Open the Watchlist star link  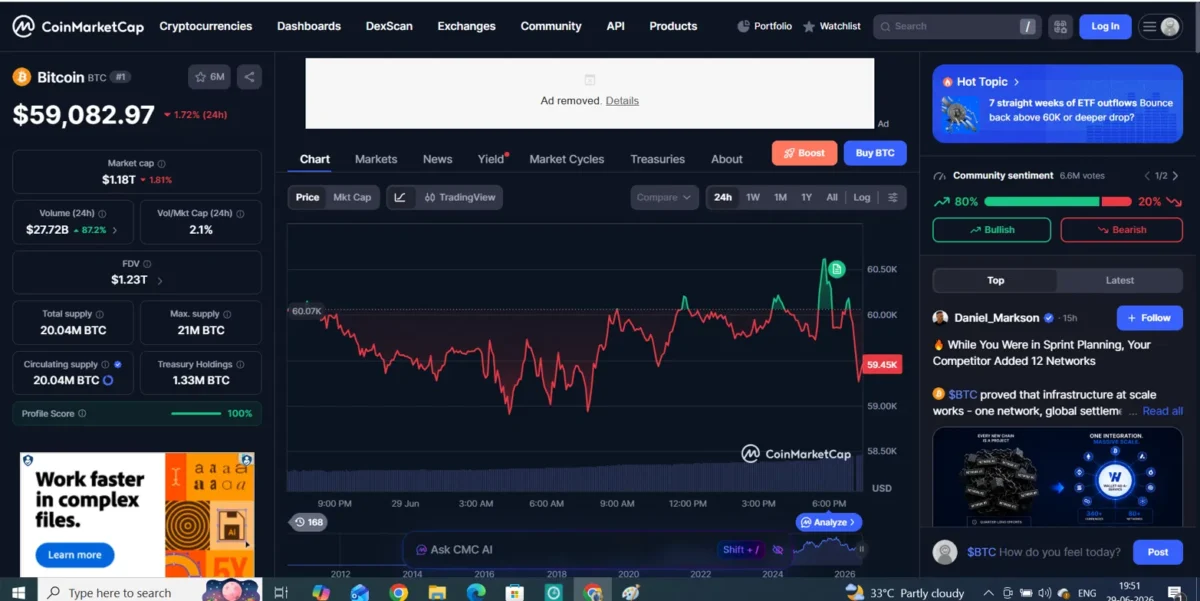coord(832,26)
